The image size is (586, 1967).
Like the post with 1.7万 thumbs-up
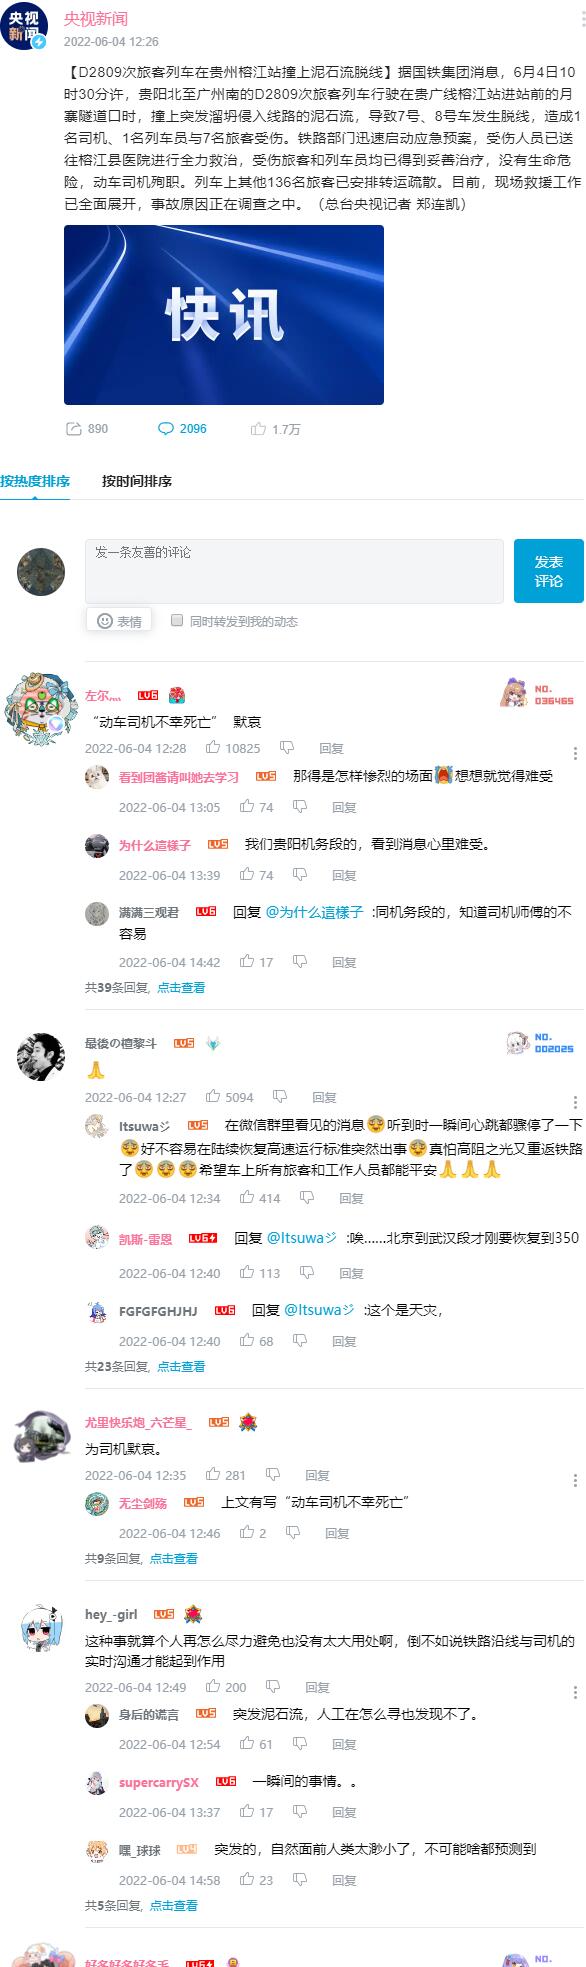click(x=258, y=429)
